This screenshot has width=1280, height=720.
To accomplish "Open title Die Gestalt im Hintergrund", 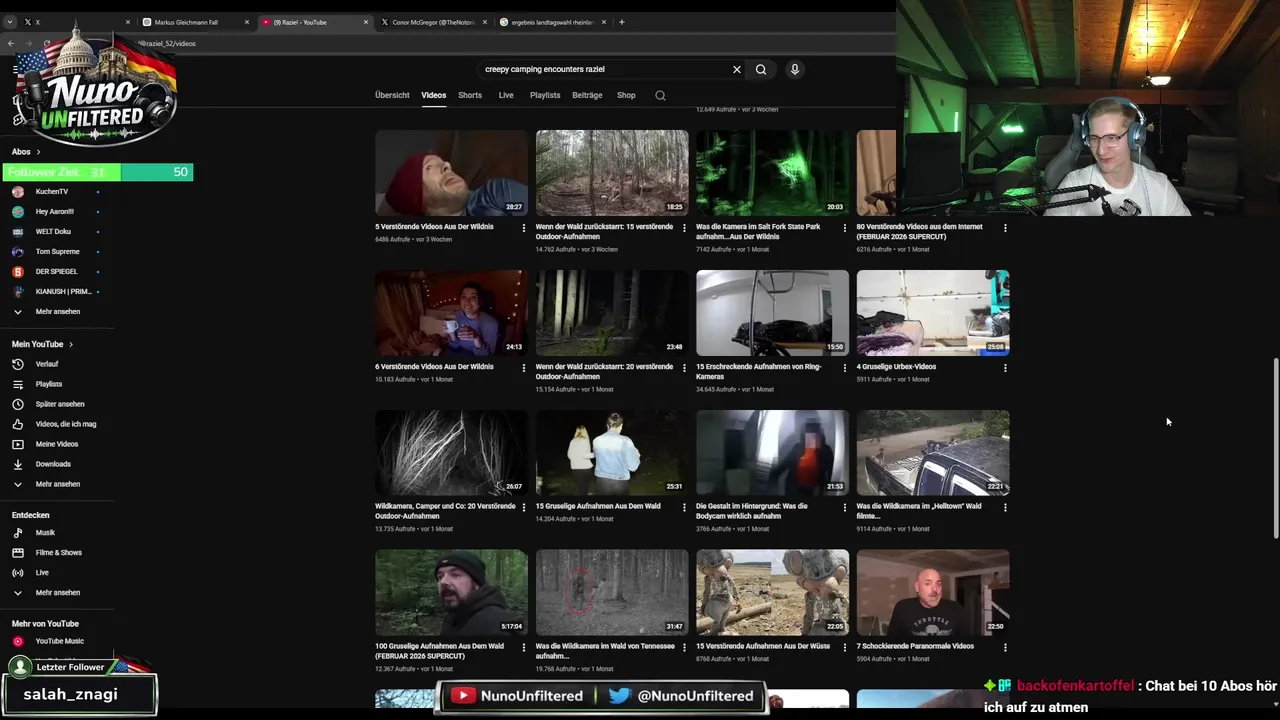I will pos(752,512).
